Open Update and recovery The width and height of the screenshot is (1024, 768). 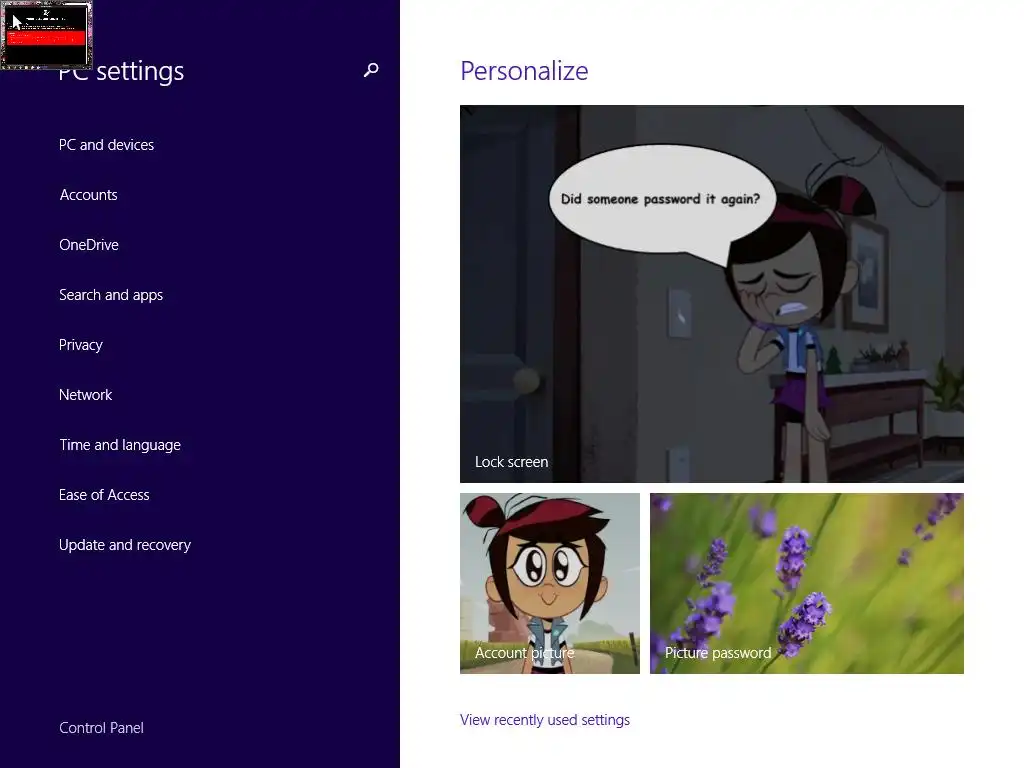(125, 545)
